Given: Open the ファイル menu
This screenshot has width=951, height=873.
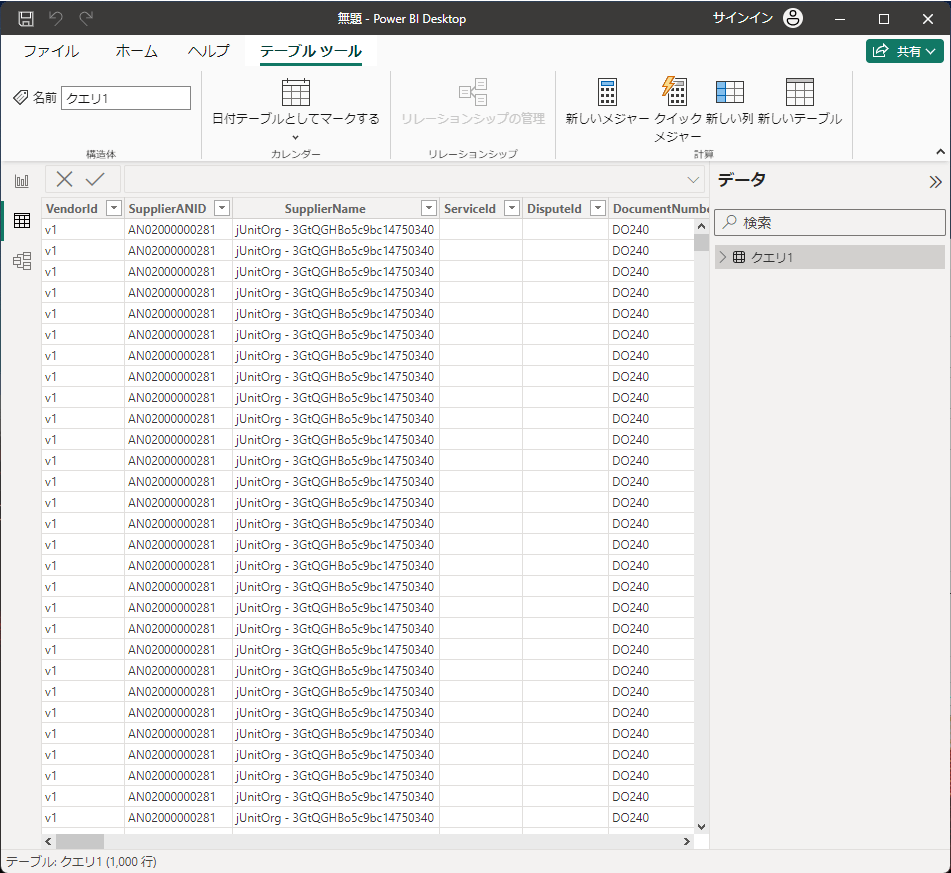Looking at the screenshot, I should click(x=52, y=51).
